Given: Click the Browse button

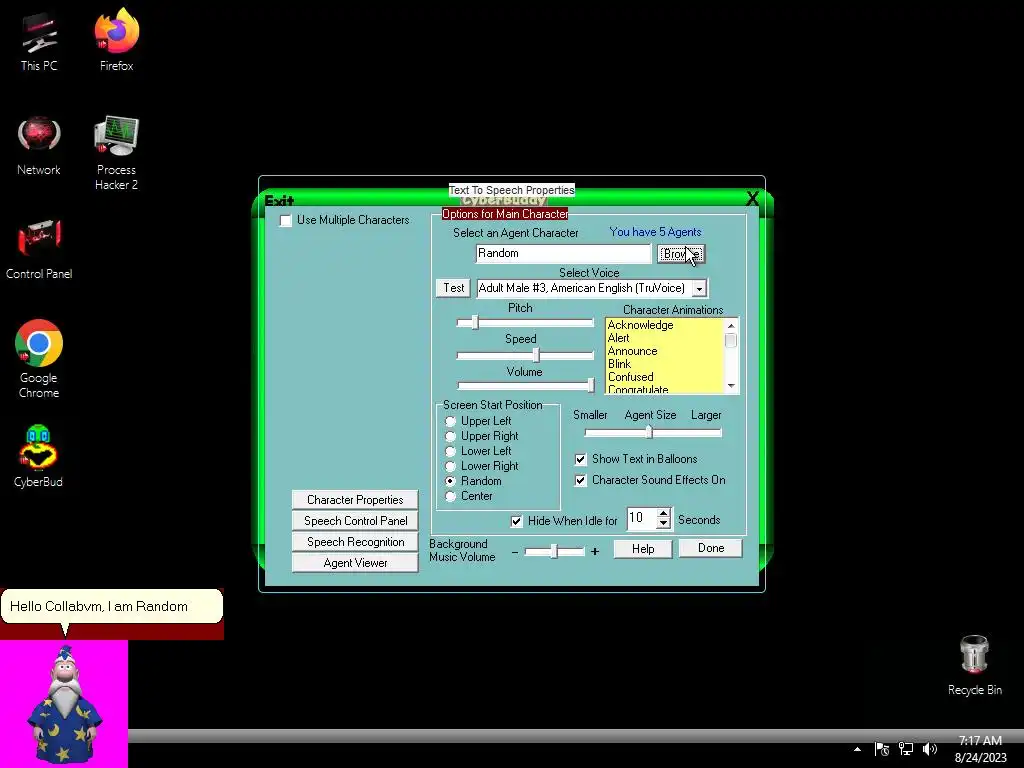Looking at the screenshot, I should tap(680, 254).
